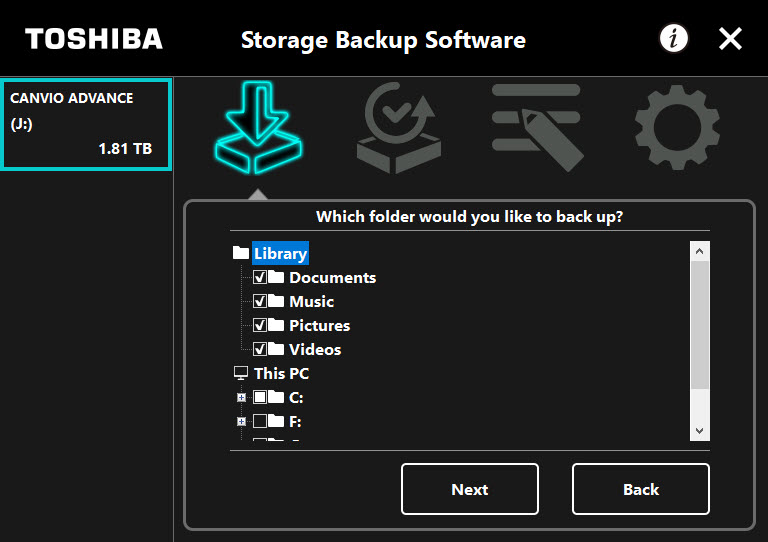Viewport: 768px width, 542px height.
Task: Open the Settings gear icon
Action: pos(677,127)
